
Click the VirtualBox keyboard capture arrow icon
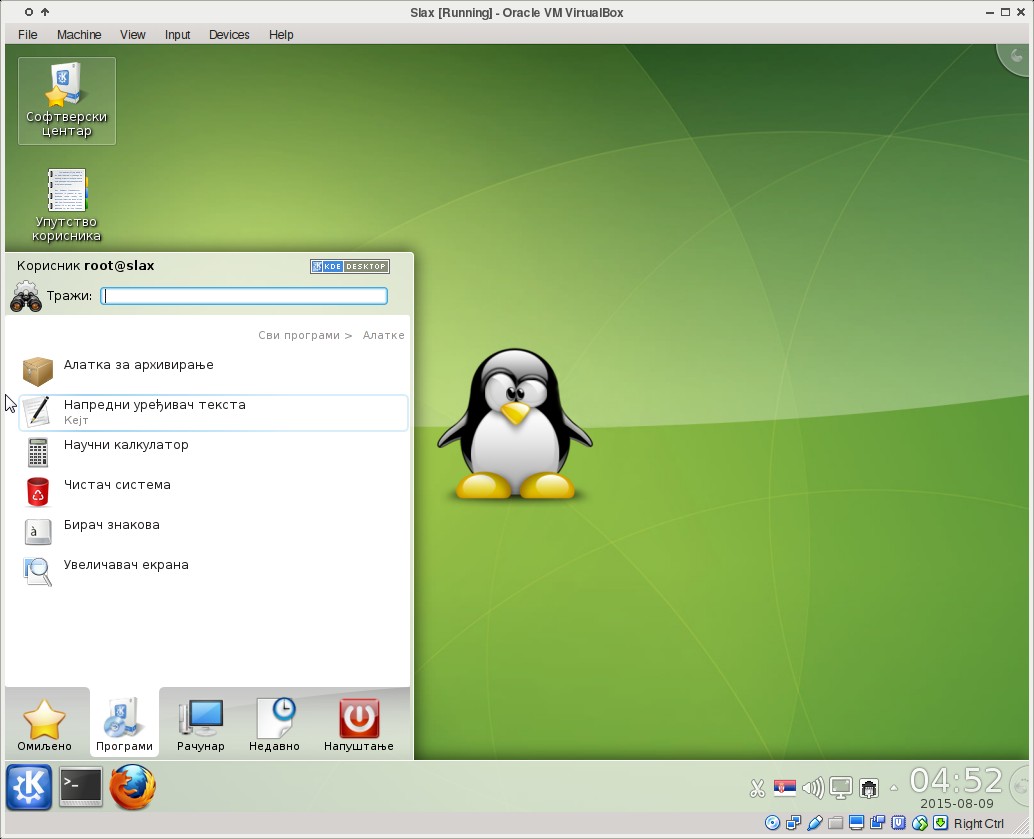pos(941,823)
